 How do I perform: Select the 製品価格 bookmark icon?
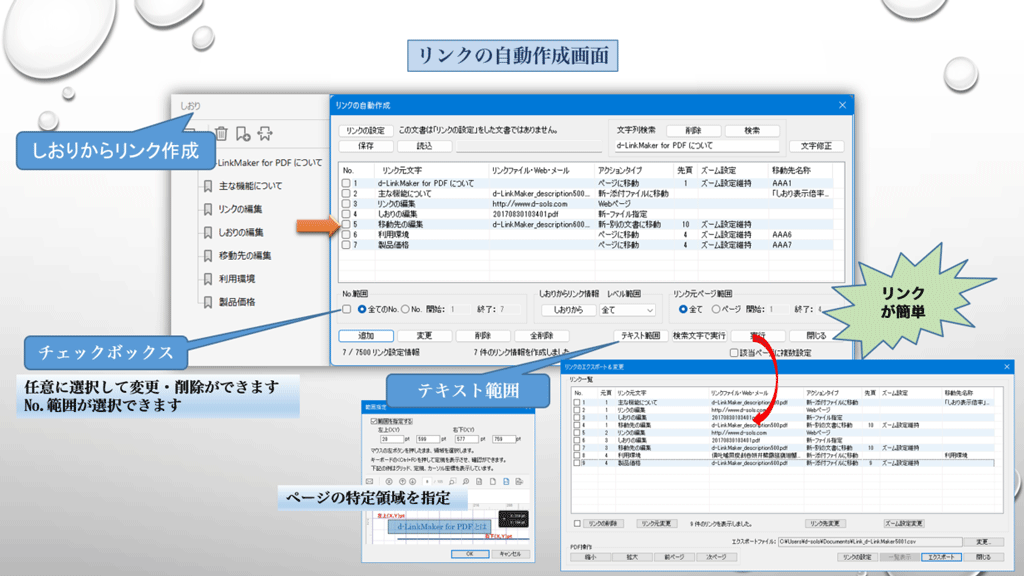coord(208,302)
